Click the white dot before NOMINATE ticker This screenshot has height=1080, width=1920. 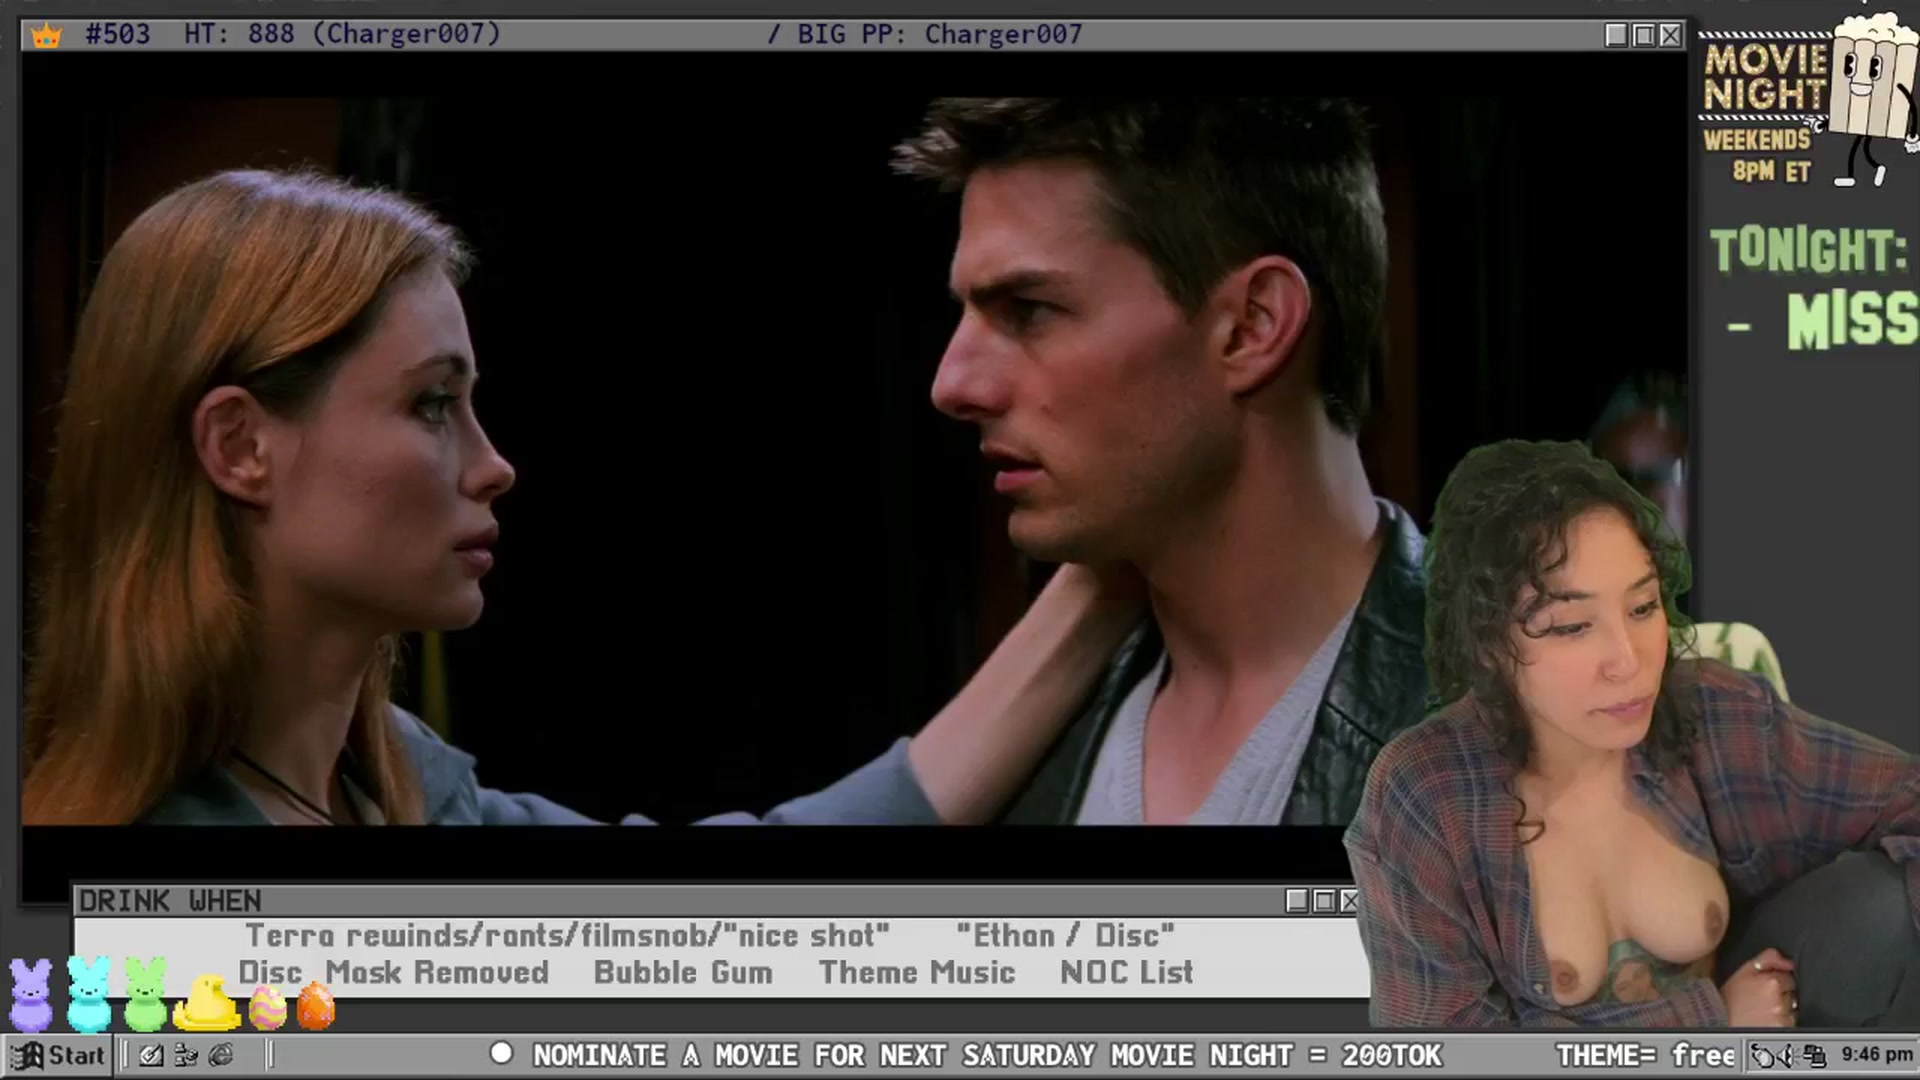[501, 1053]
